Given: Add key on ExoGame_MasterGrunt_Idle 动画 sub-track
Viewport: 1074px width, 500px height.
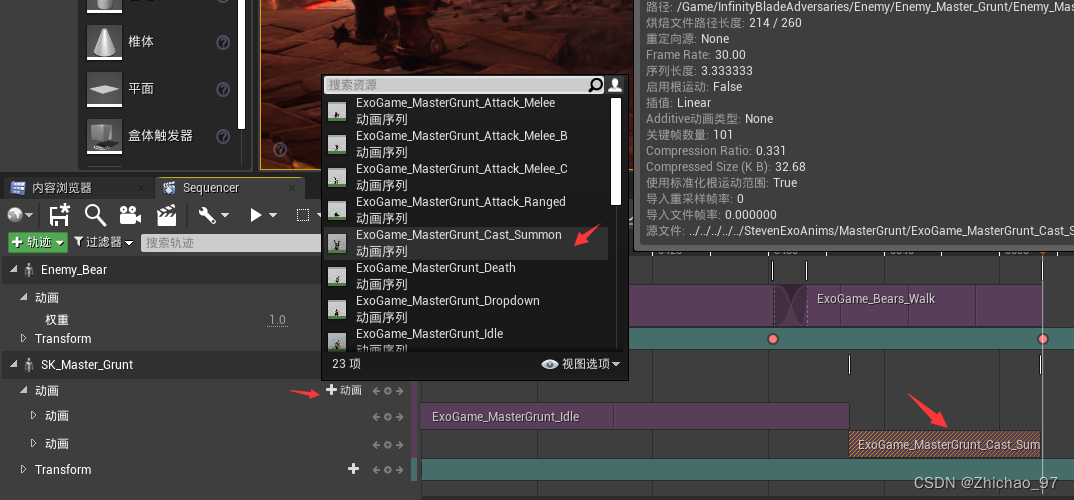Looking at the screenshot, I should 388,416.
